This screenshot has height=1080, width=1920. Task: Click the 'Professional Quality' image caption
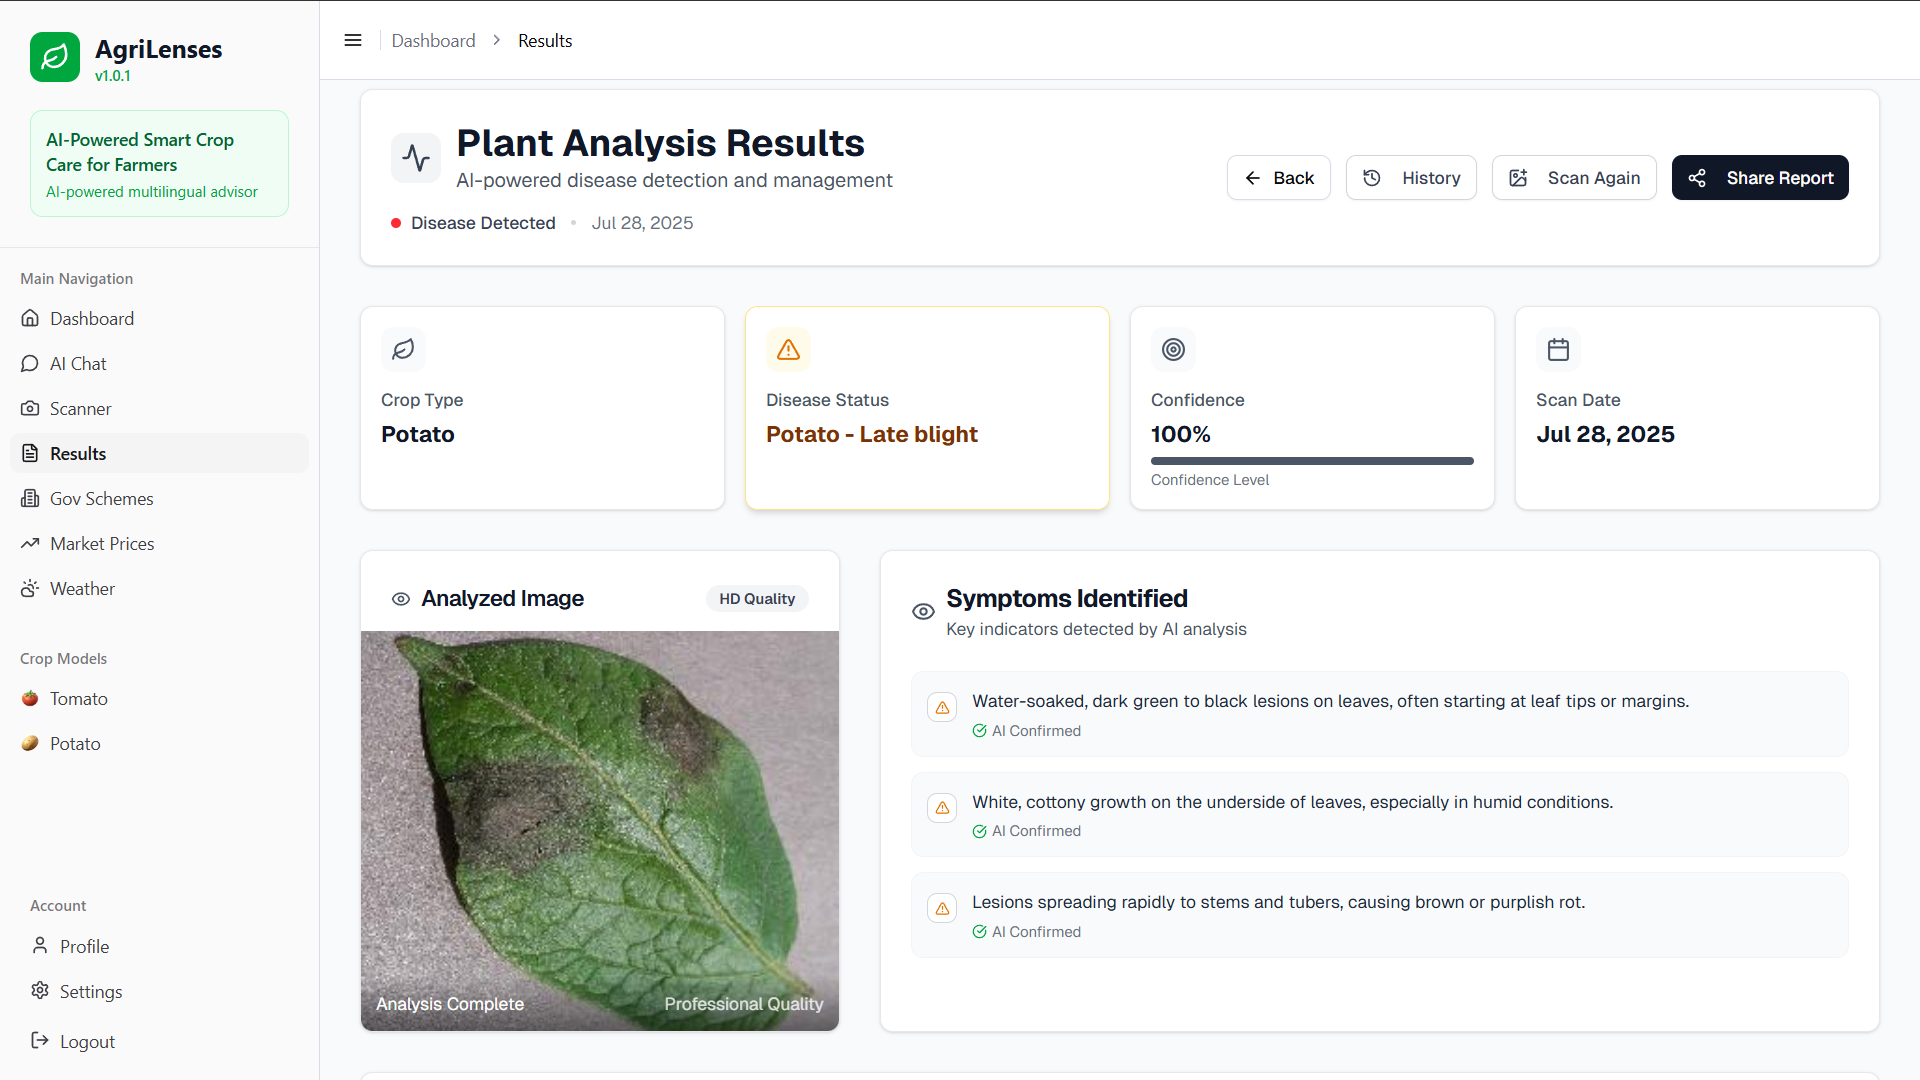click(x=744, y=1004)
